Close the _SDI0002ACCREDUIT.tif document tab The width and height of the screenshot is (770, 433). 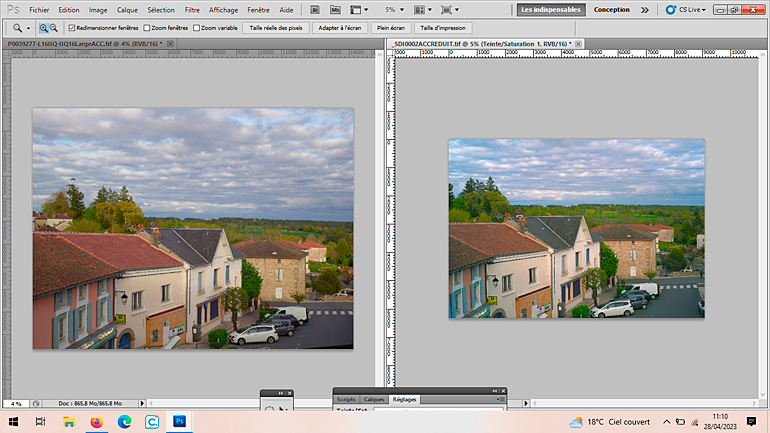pos(578,44)
